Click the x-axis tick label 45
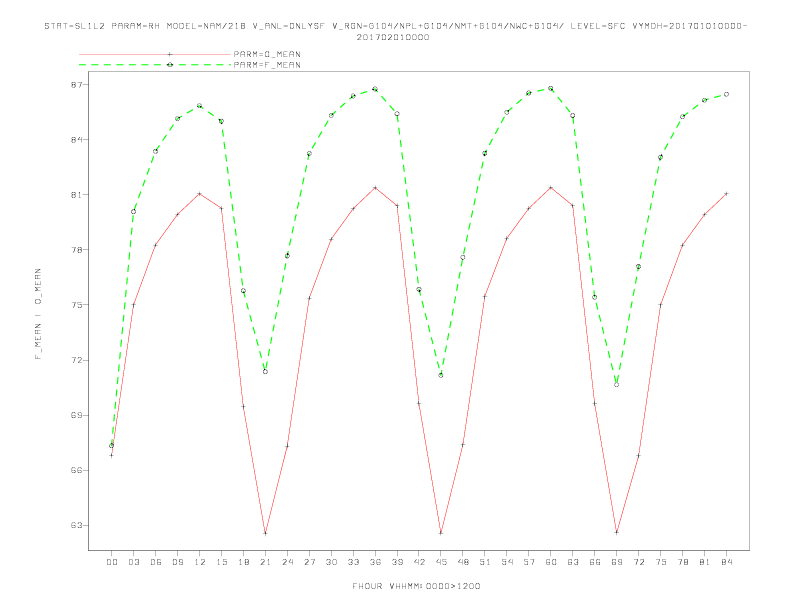The width and height of the screenshot is (792, 612). pyautogui.click(x=441, y=562)
